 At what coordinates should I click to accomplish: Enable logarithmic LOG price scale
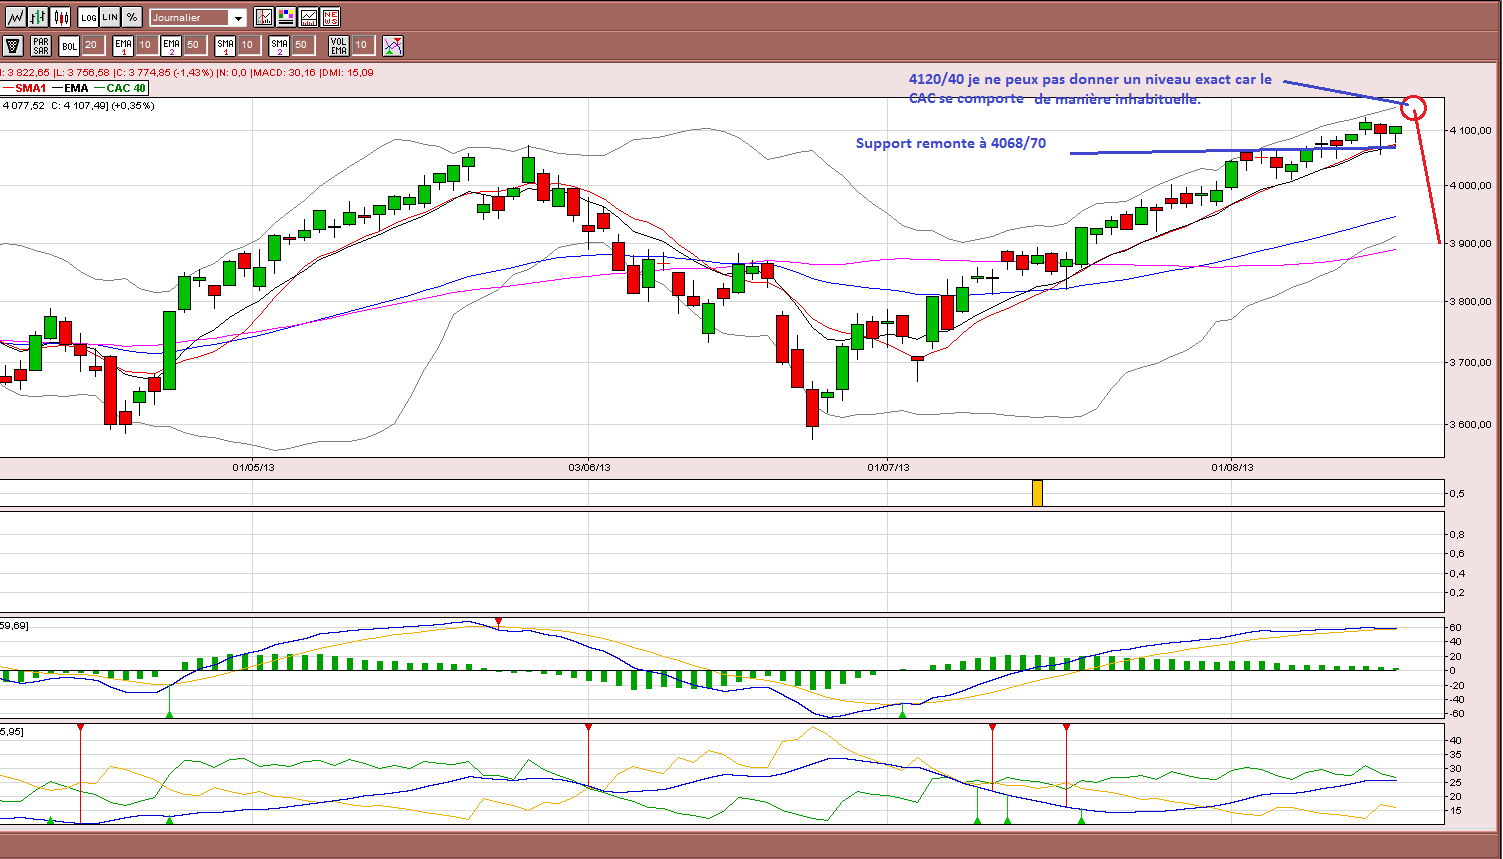coord(88,17)
